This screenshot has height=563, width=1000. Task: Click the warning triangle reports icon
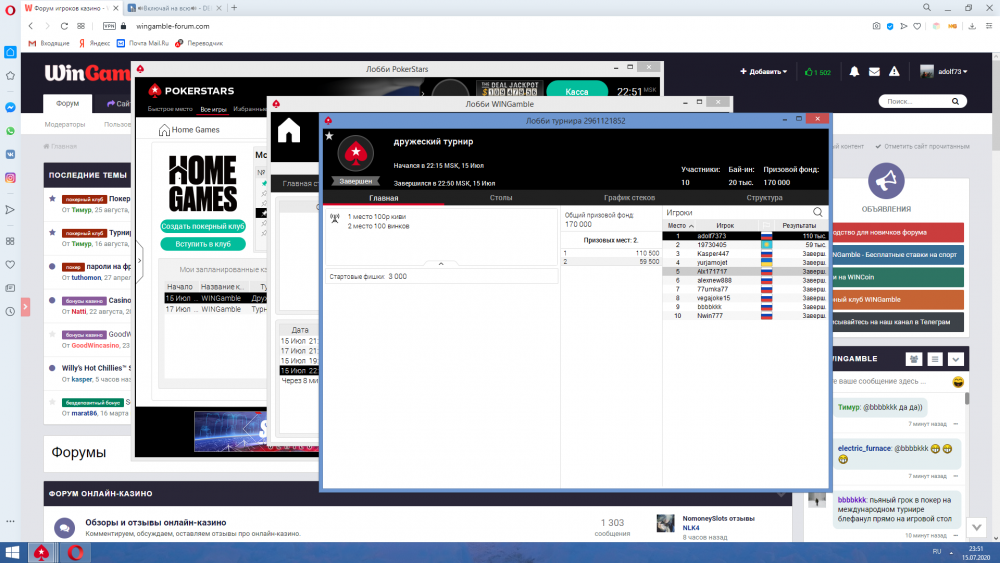click(895, 72)
